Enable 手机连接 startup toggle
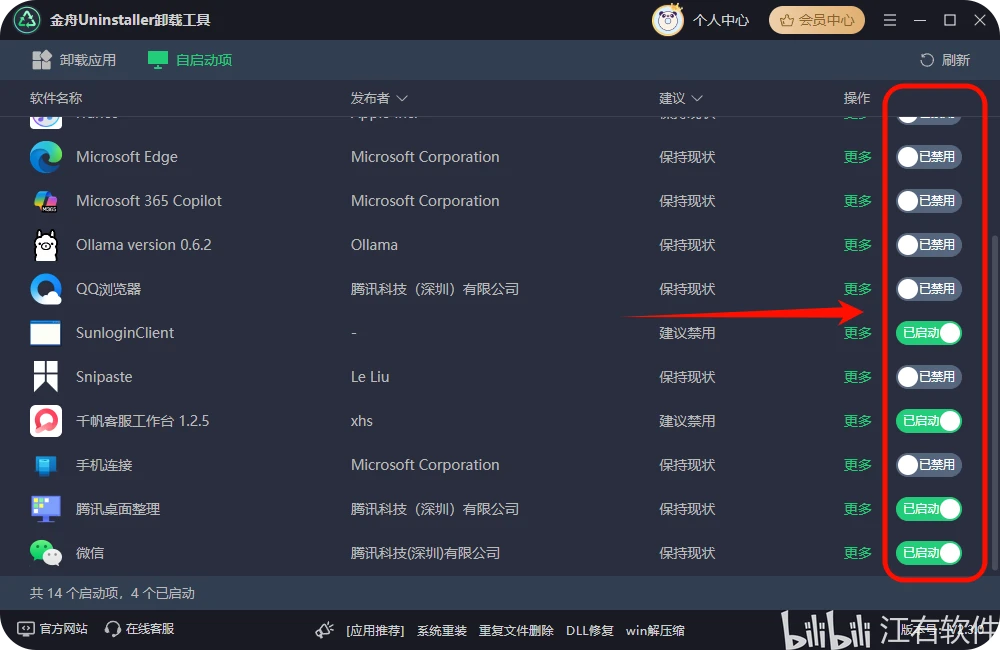Screen dimensions: 1000x650 (x=929, y=465)
